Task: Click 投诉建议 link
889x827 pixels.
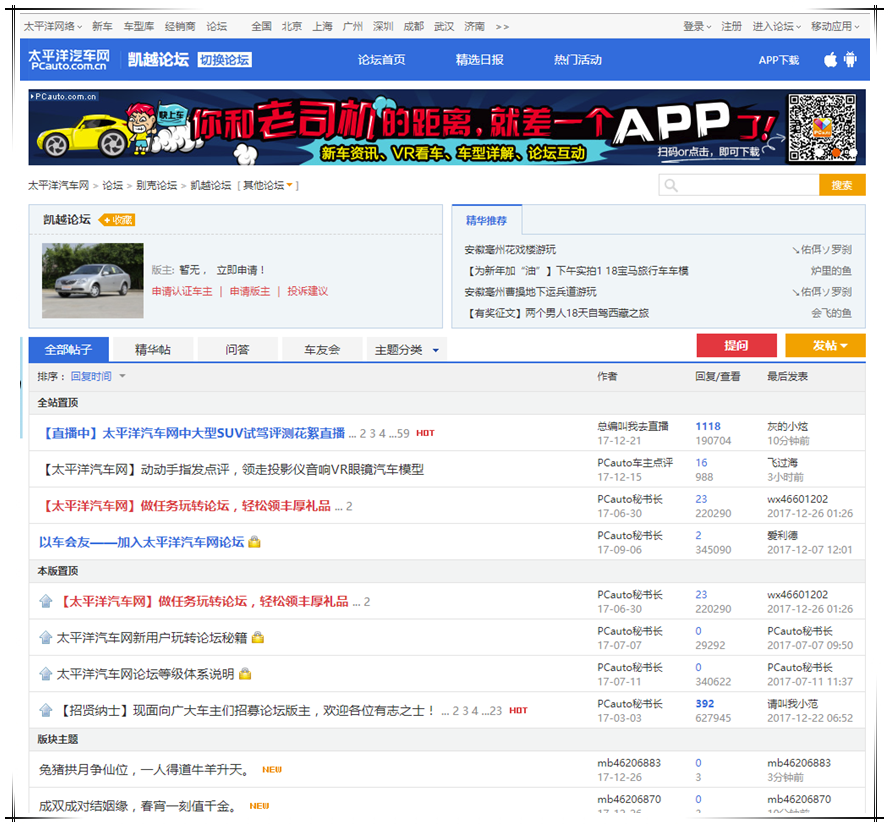Action: click(307, 291)
